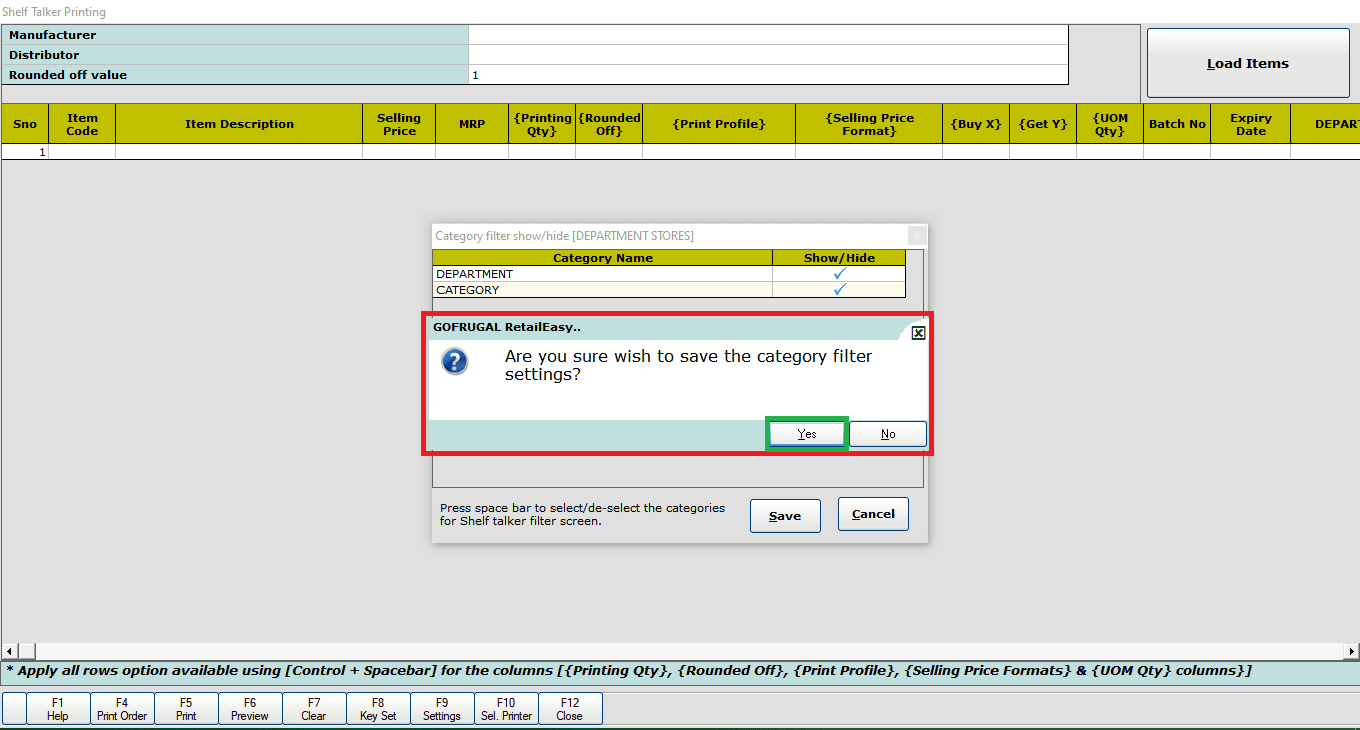Click the Sno column header
1360x730 pixels.
pyautogui.click(x=25, y=124)
